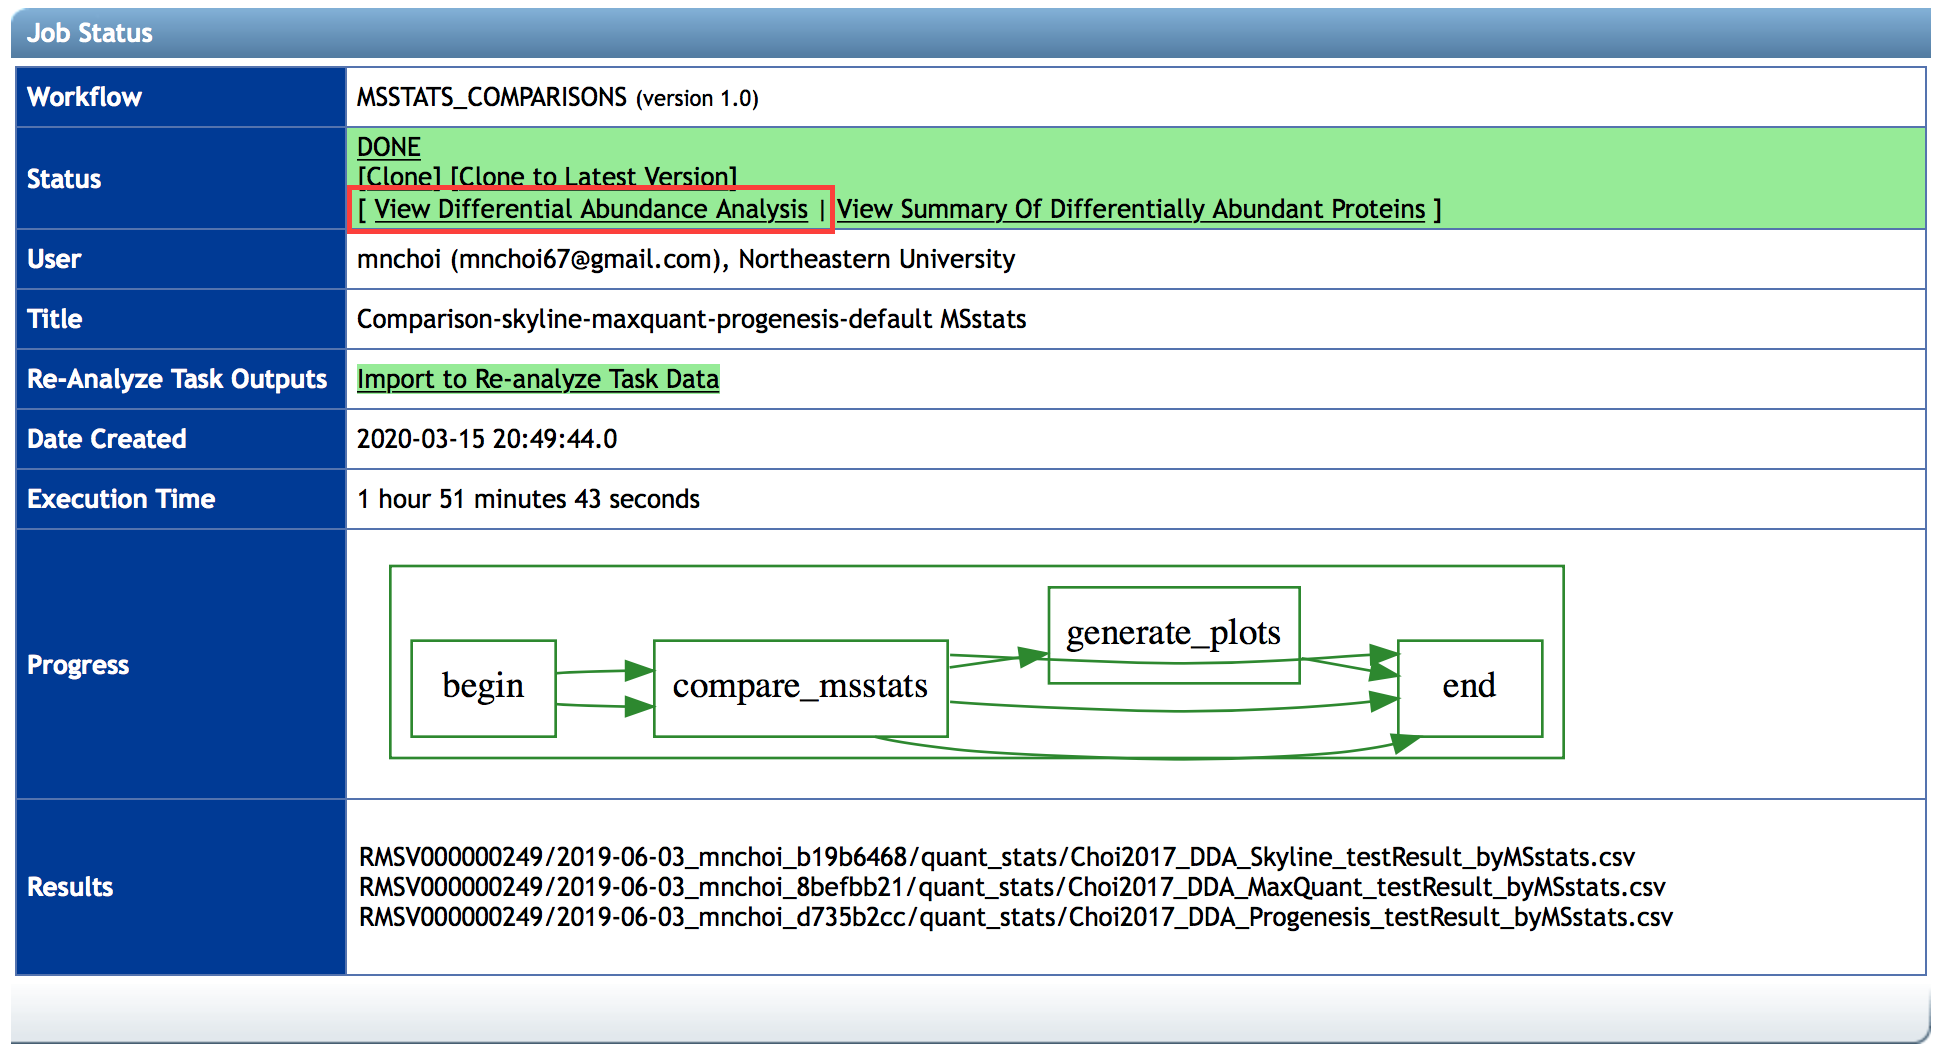Click the Date Created timestamp value
Screen dimensions: 1942x1062
487,439
